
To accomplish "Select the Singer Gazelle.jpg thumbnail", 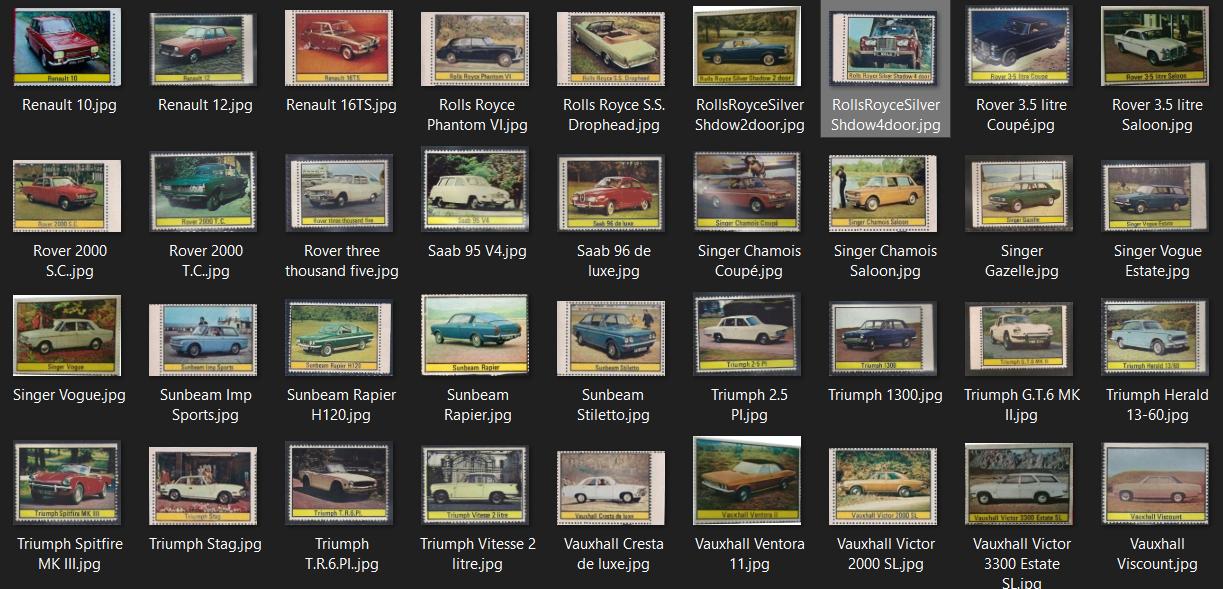I will 1019,194.
